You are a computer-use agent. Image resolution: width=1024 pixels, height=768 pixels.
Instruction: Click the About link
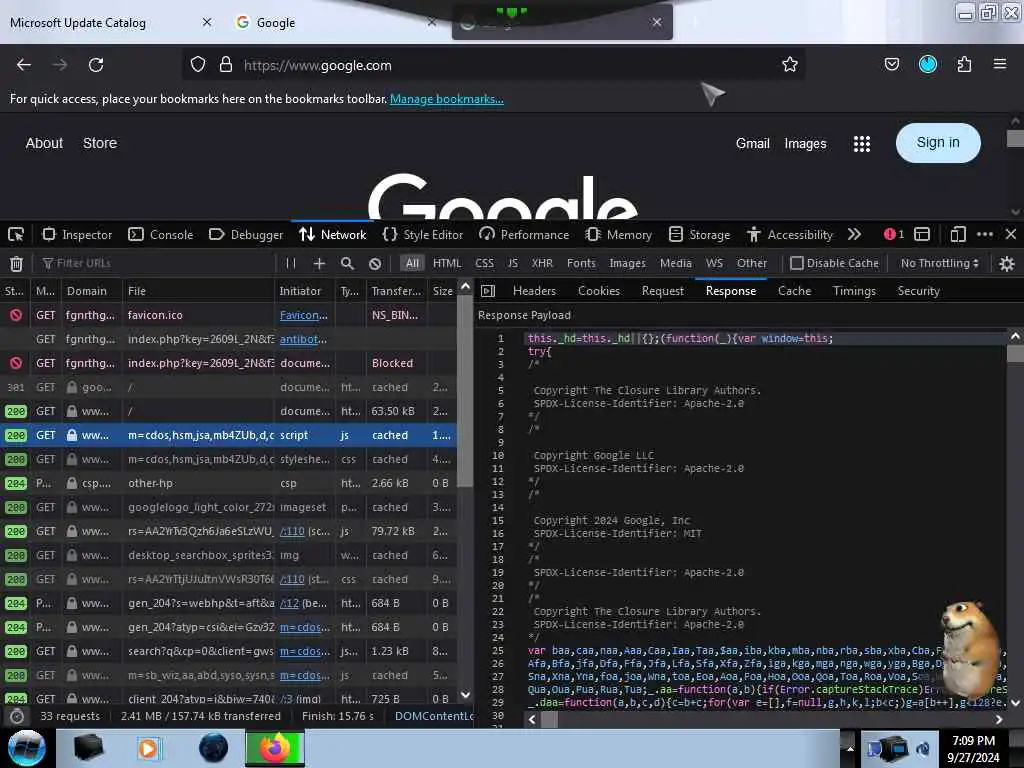(x=44, y=143)
